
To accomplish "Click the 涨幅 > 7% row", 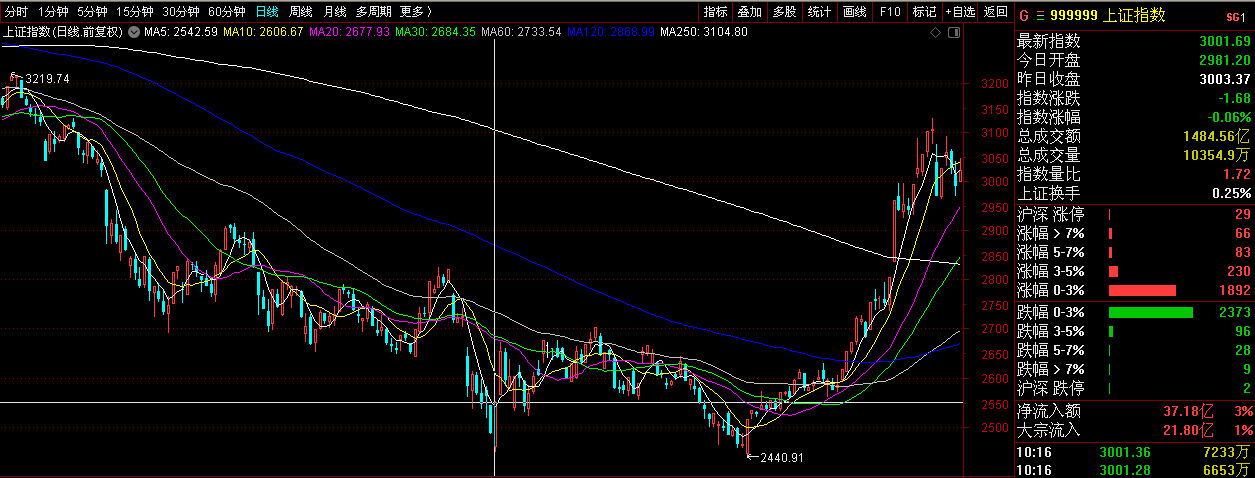I will [1134, 233].
